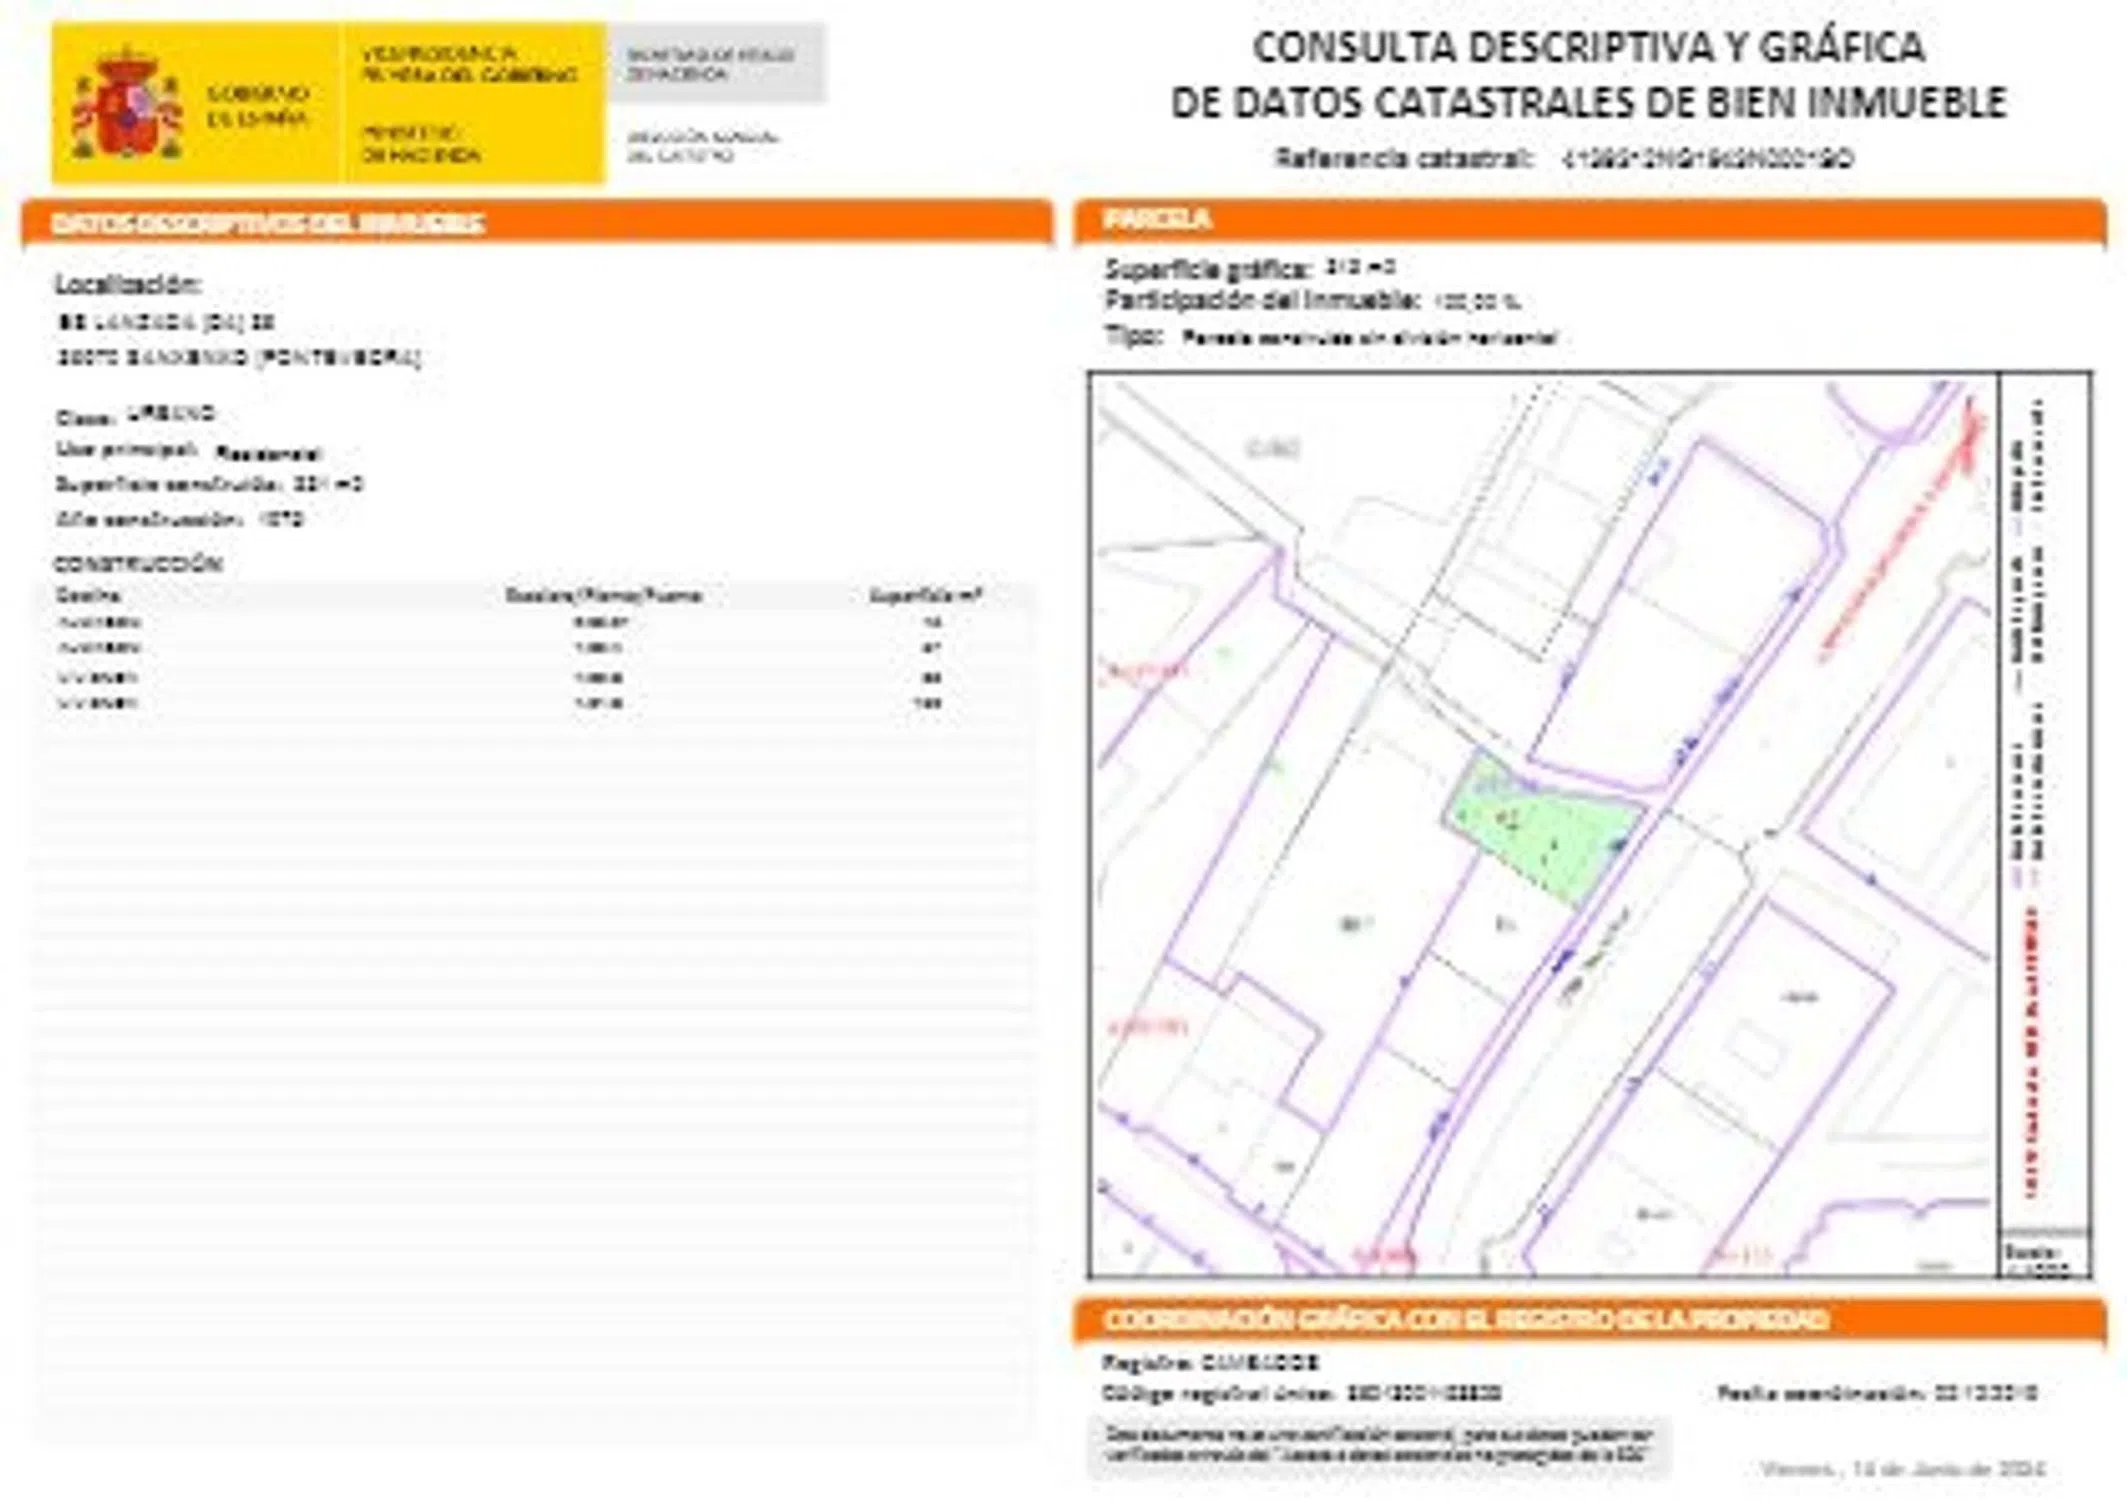Select the Parcela section header
The width and height of the screenshot is (2127, 1500).
pos(1157,219)
